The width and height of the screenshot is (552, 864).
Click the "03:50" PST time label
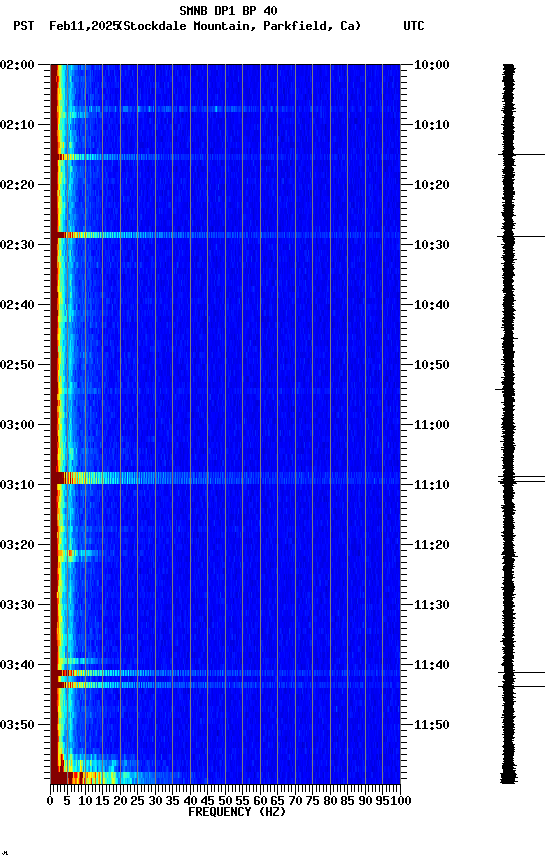[17, 725]
